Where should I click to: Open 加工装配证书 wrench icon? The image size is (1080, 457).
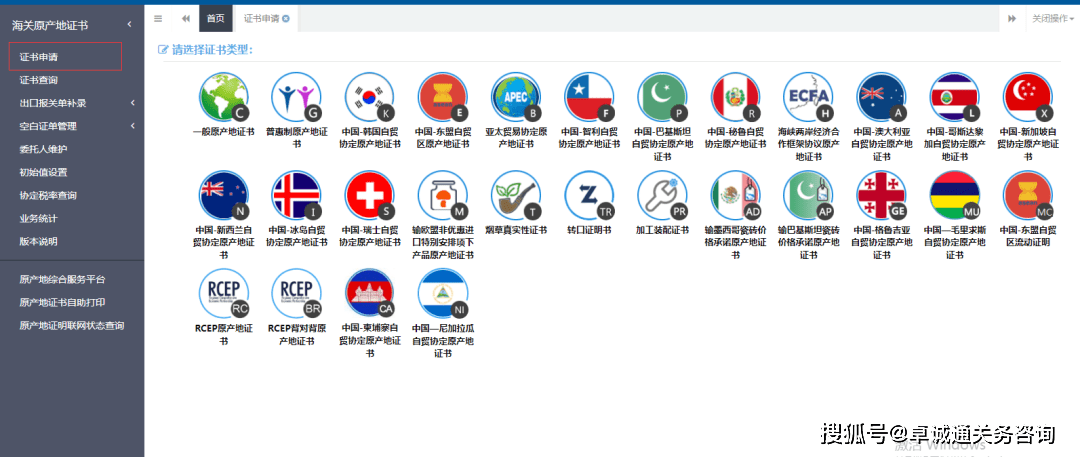[662, 195]
